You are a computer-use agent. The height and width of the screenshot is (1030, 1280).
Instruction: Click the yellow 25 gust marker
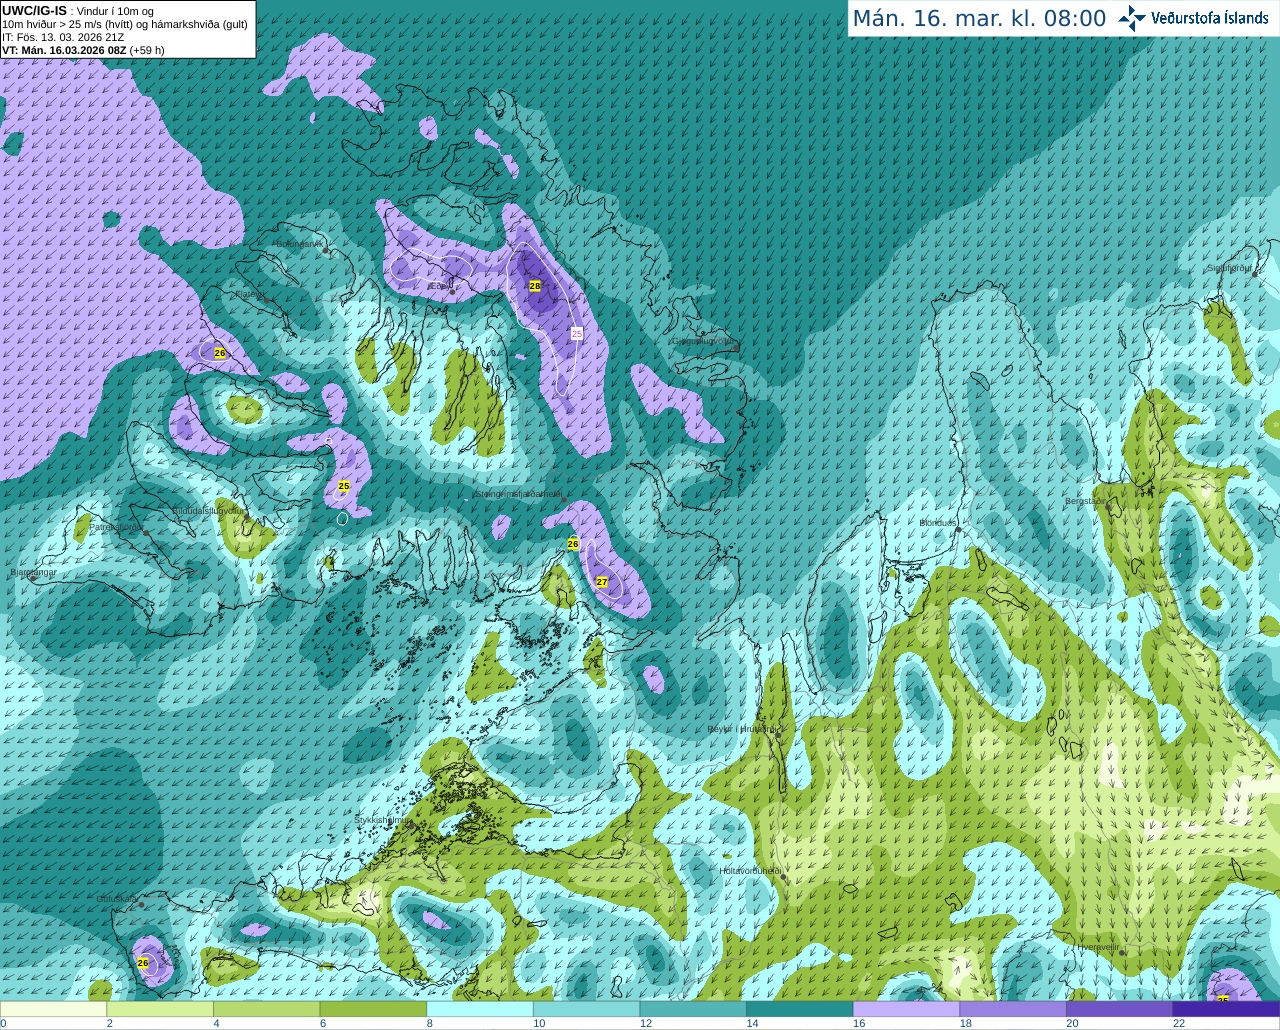tap(344, 486)
